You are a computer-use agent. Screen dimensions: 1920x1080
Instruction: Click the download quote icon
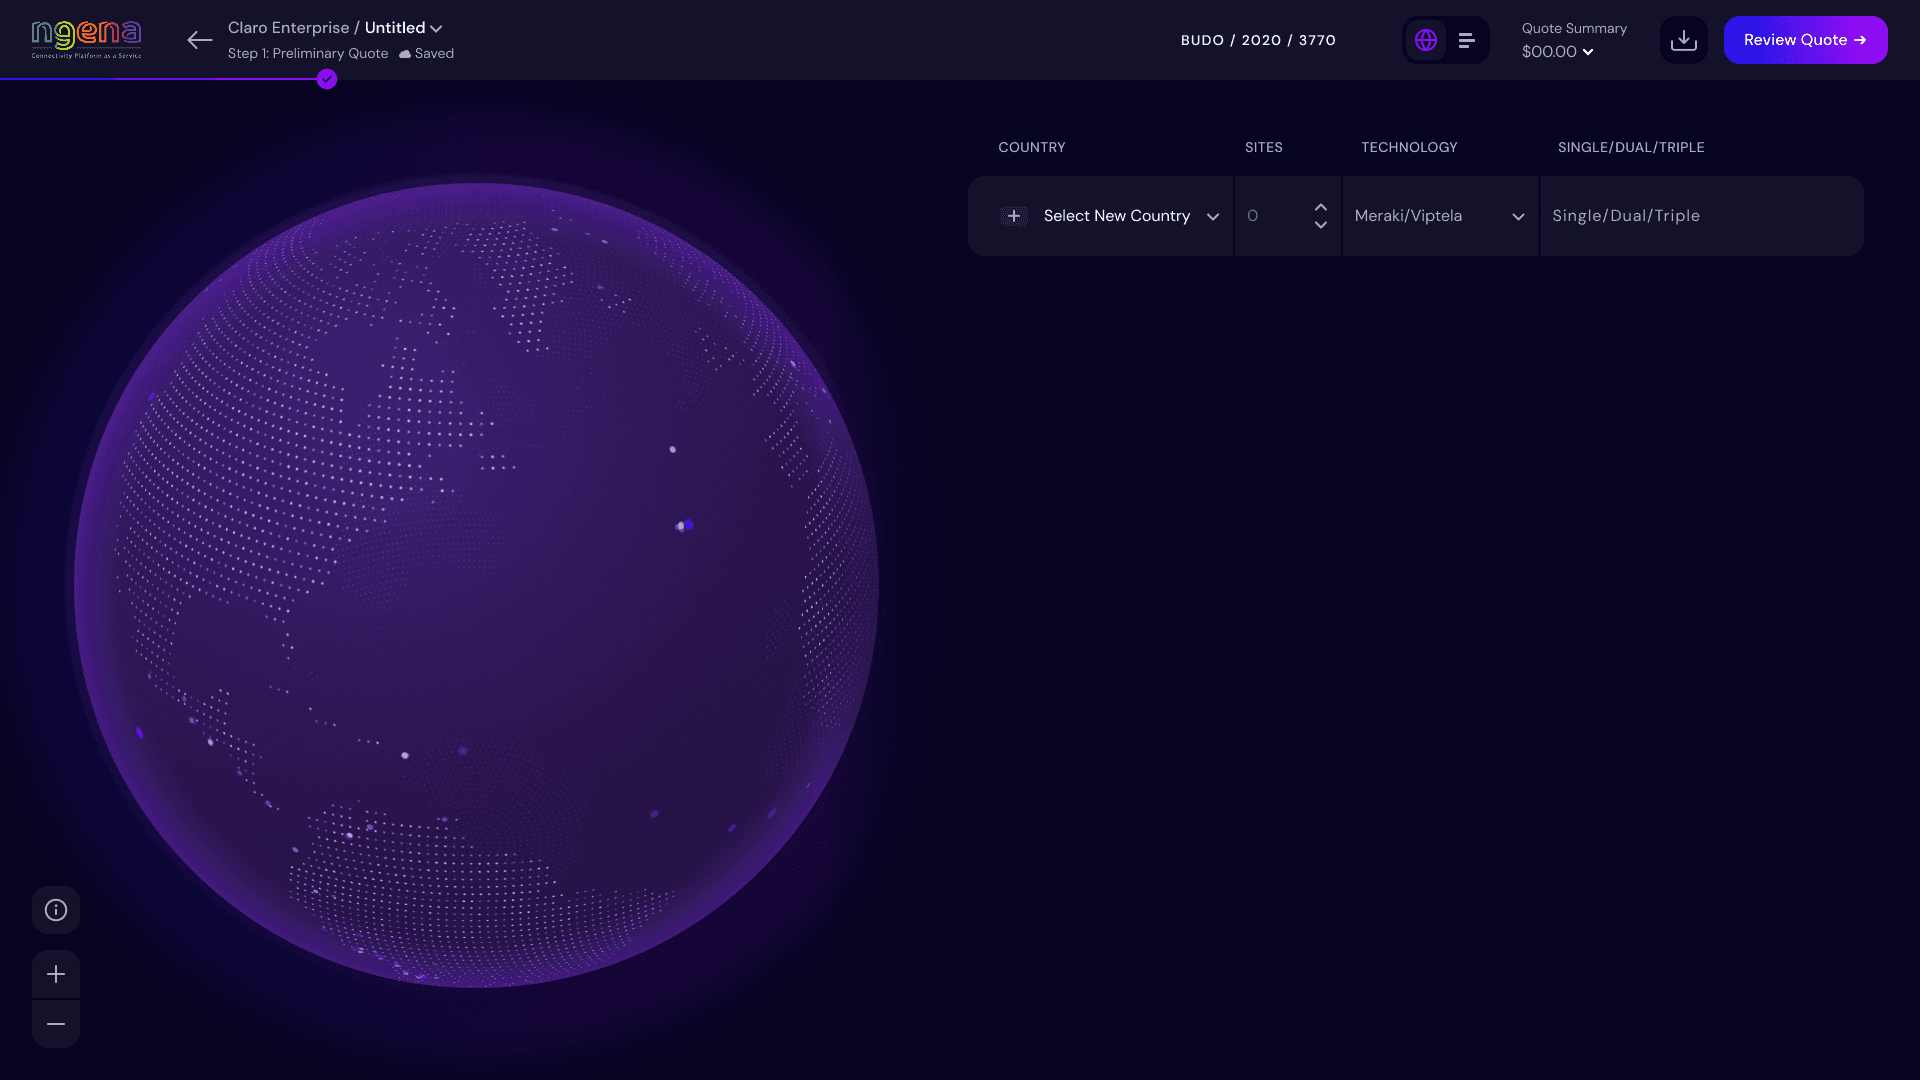point(1684,40)
